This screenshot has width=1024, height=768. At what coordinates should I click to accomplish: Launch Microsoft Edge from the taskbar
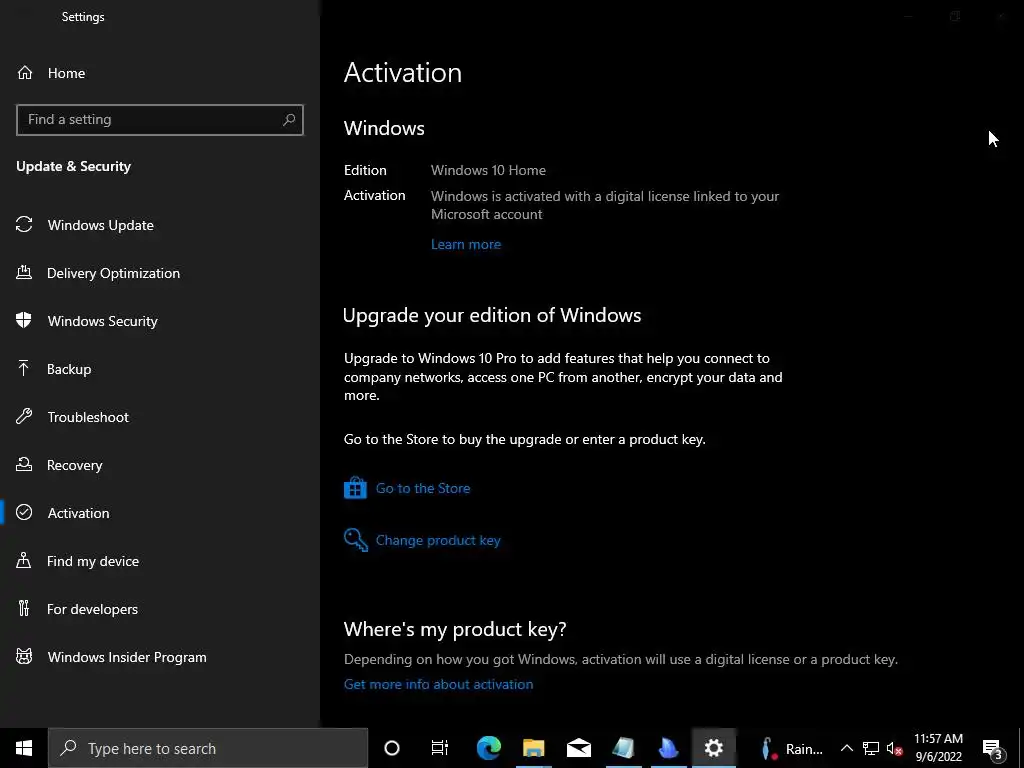[x=488, y=748]
